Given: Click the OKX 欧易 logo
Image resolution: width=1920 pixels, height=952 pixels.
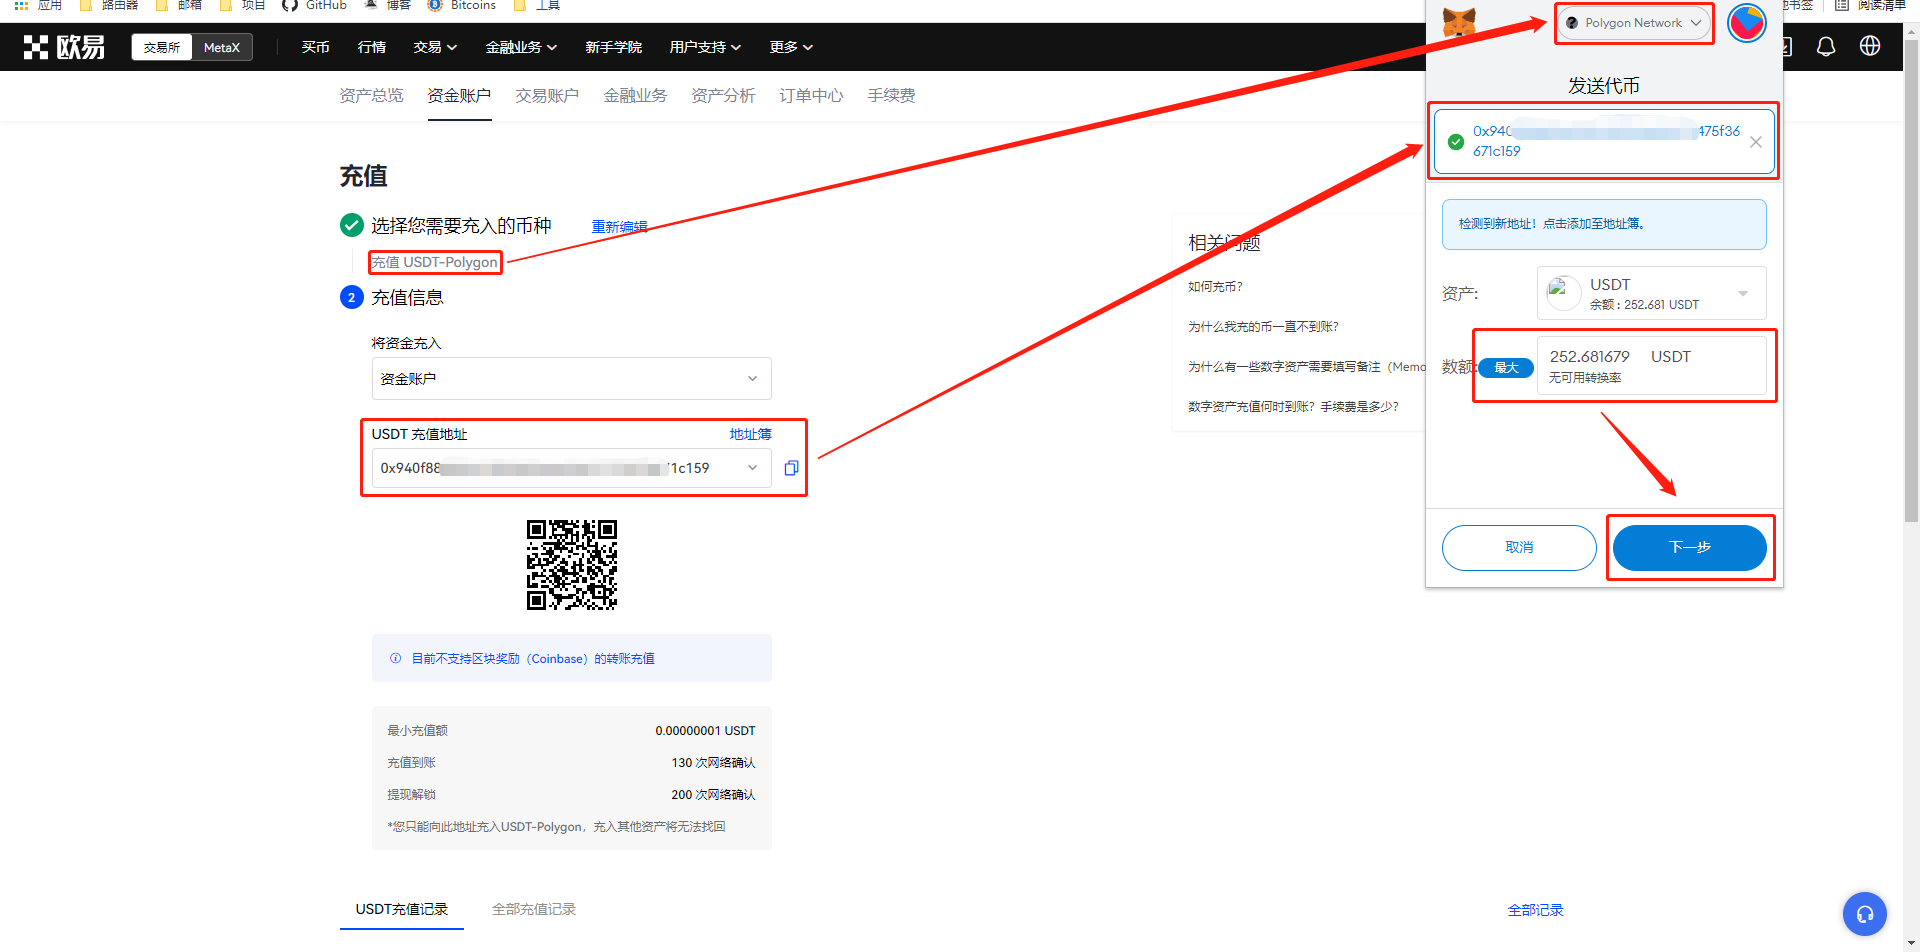Looking at the screenshot, I should pos(64,47).
